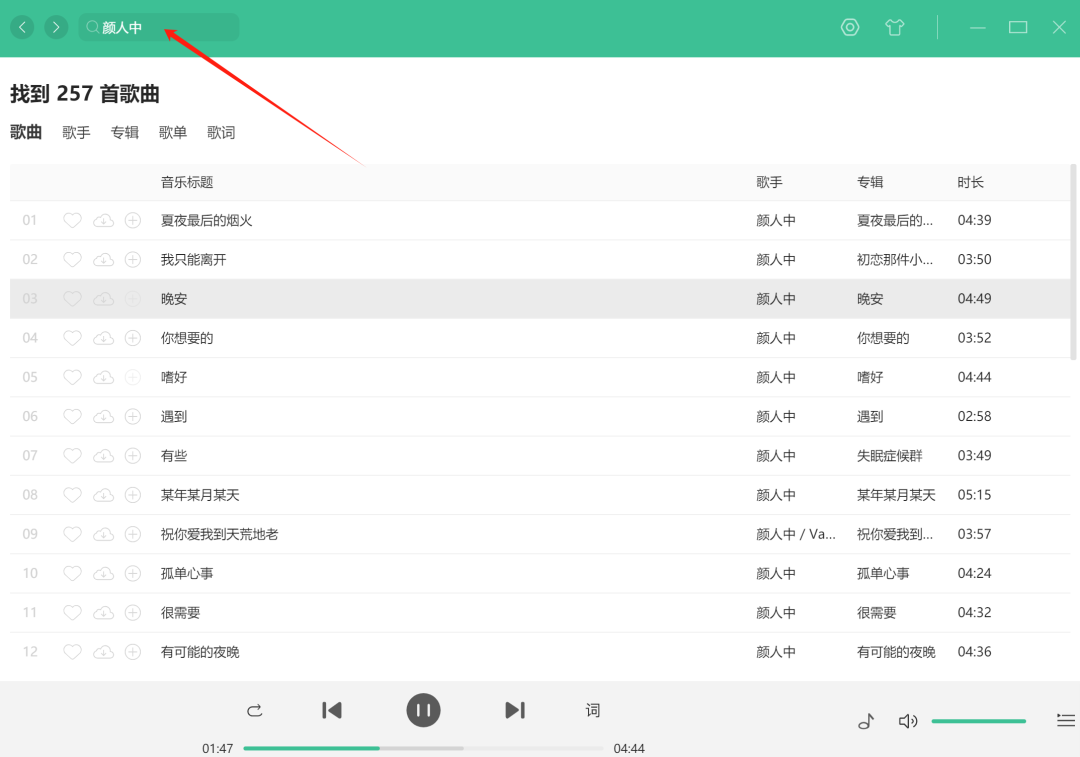Viewport: 1080px width, 757px height.
Task: Skip to the previous track
Action: tap(332, 710)
